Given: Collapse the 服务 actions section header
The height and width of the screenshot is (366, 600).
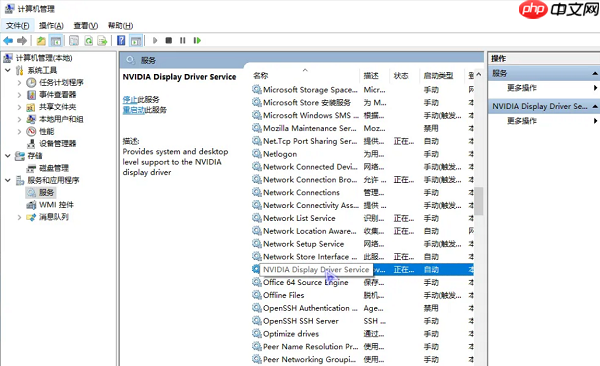Looking at the screenshot, I should (594, 74).
